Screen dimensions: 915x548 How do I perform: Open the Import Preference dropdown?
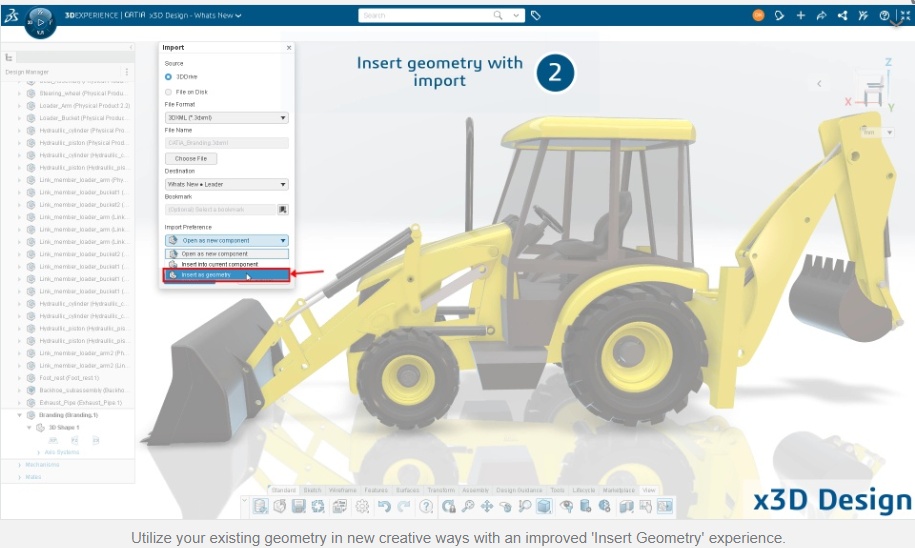(226, 240)
